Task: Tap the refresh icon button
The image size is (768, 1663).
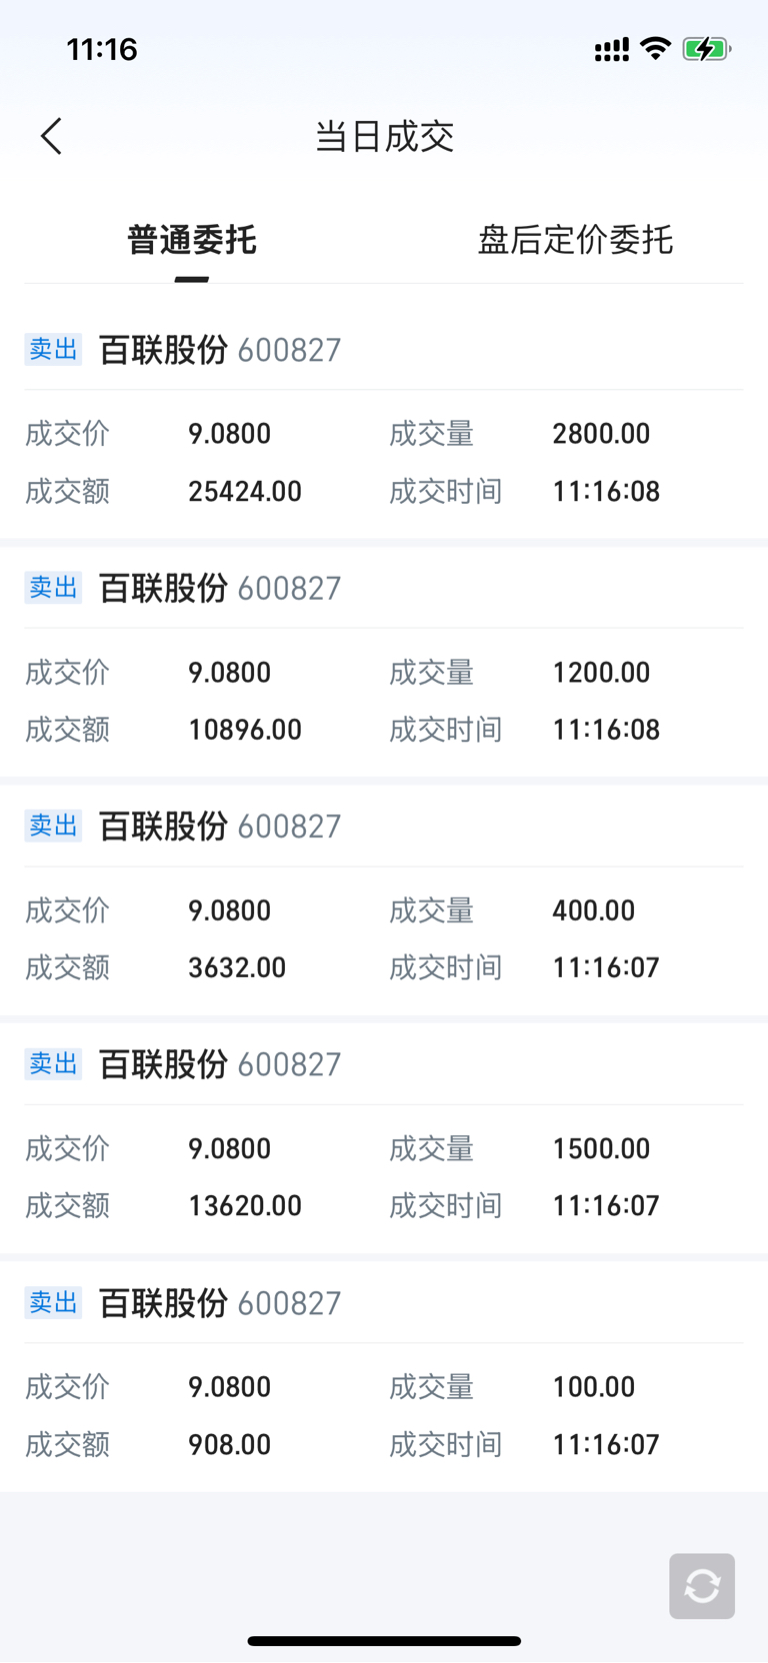Action: pos(702,1586)
